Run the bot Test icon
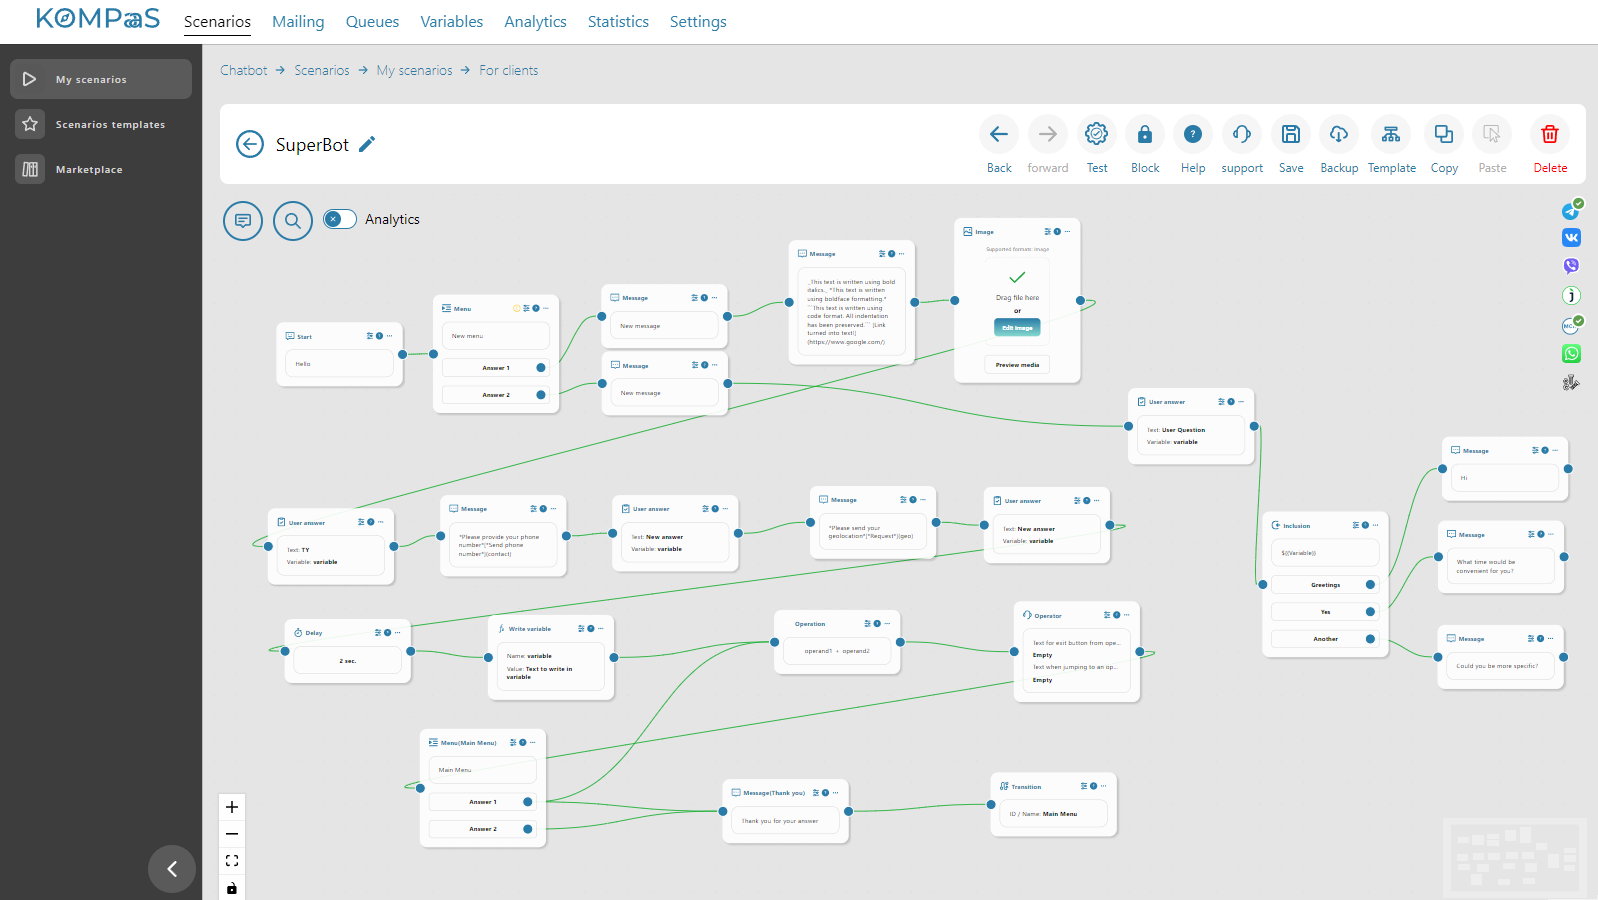The height and width of the screenshot is (900, 1598). pos(1096,134)
